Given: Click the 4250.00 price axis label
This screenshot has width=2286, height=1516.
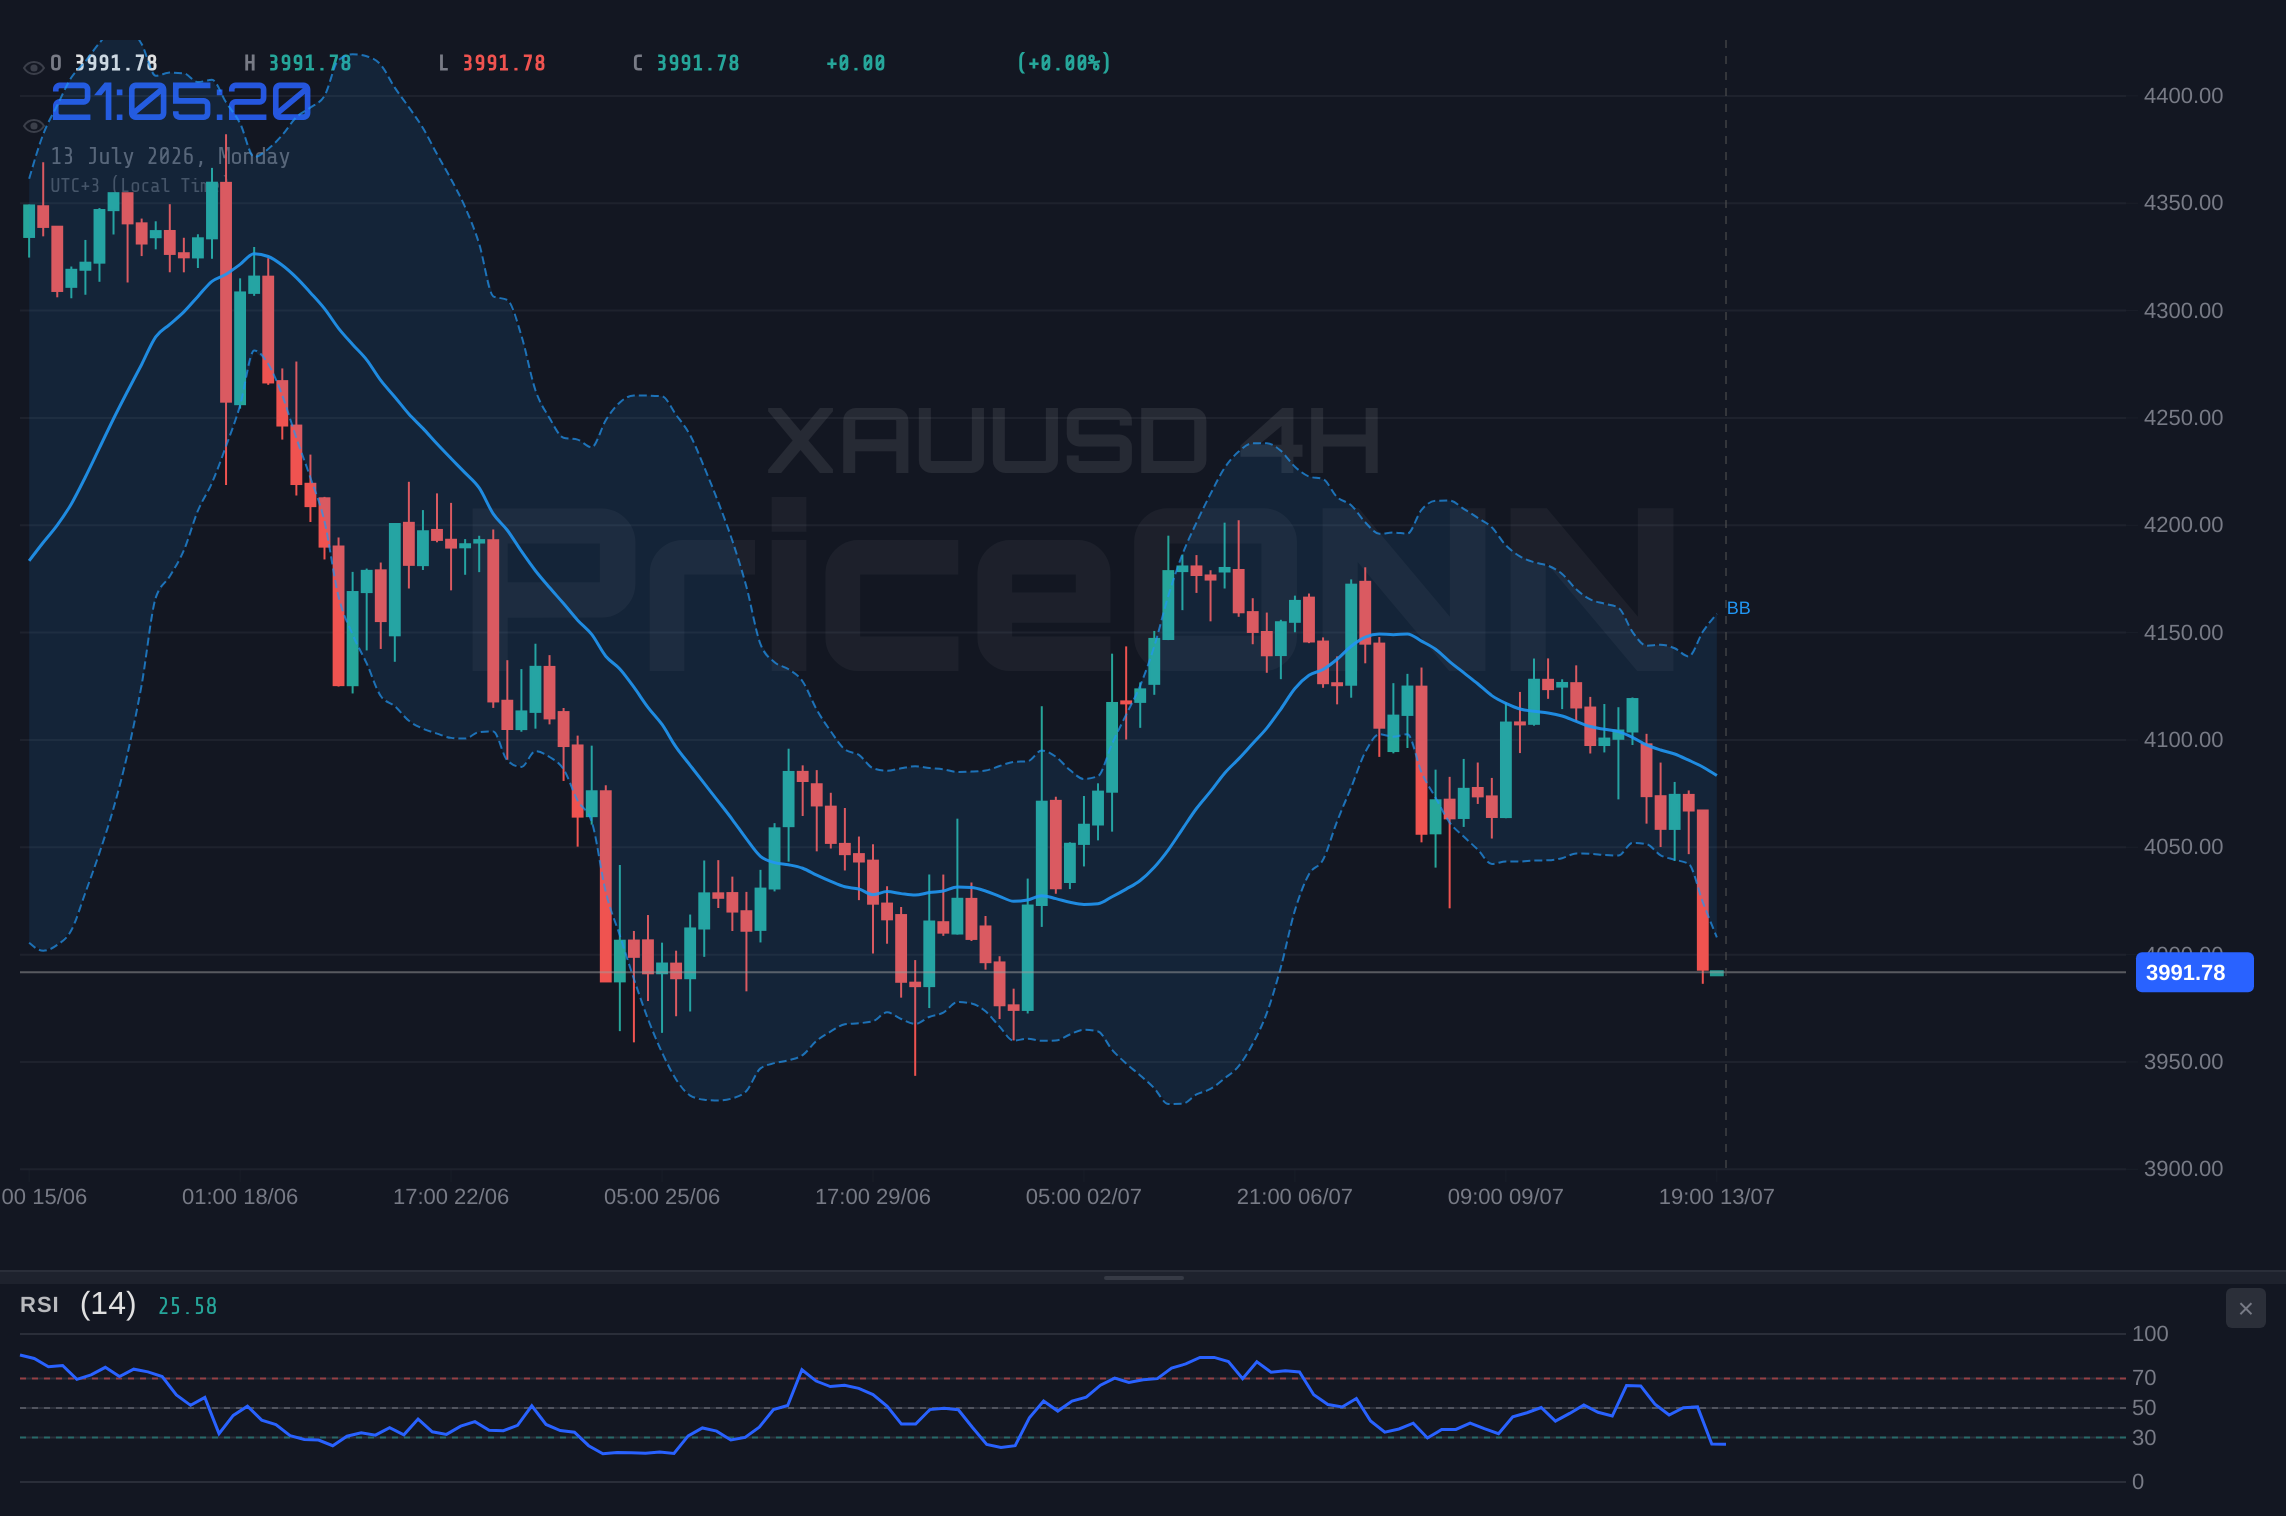Looking at the screenshot, I should pyautogui.click(x=2183, y=418).
